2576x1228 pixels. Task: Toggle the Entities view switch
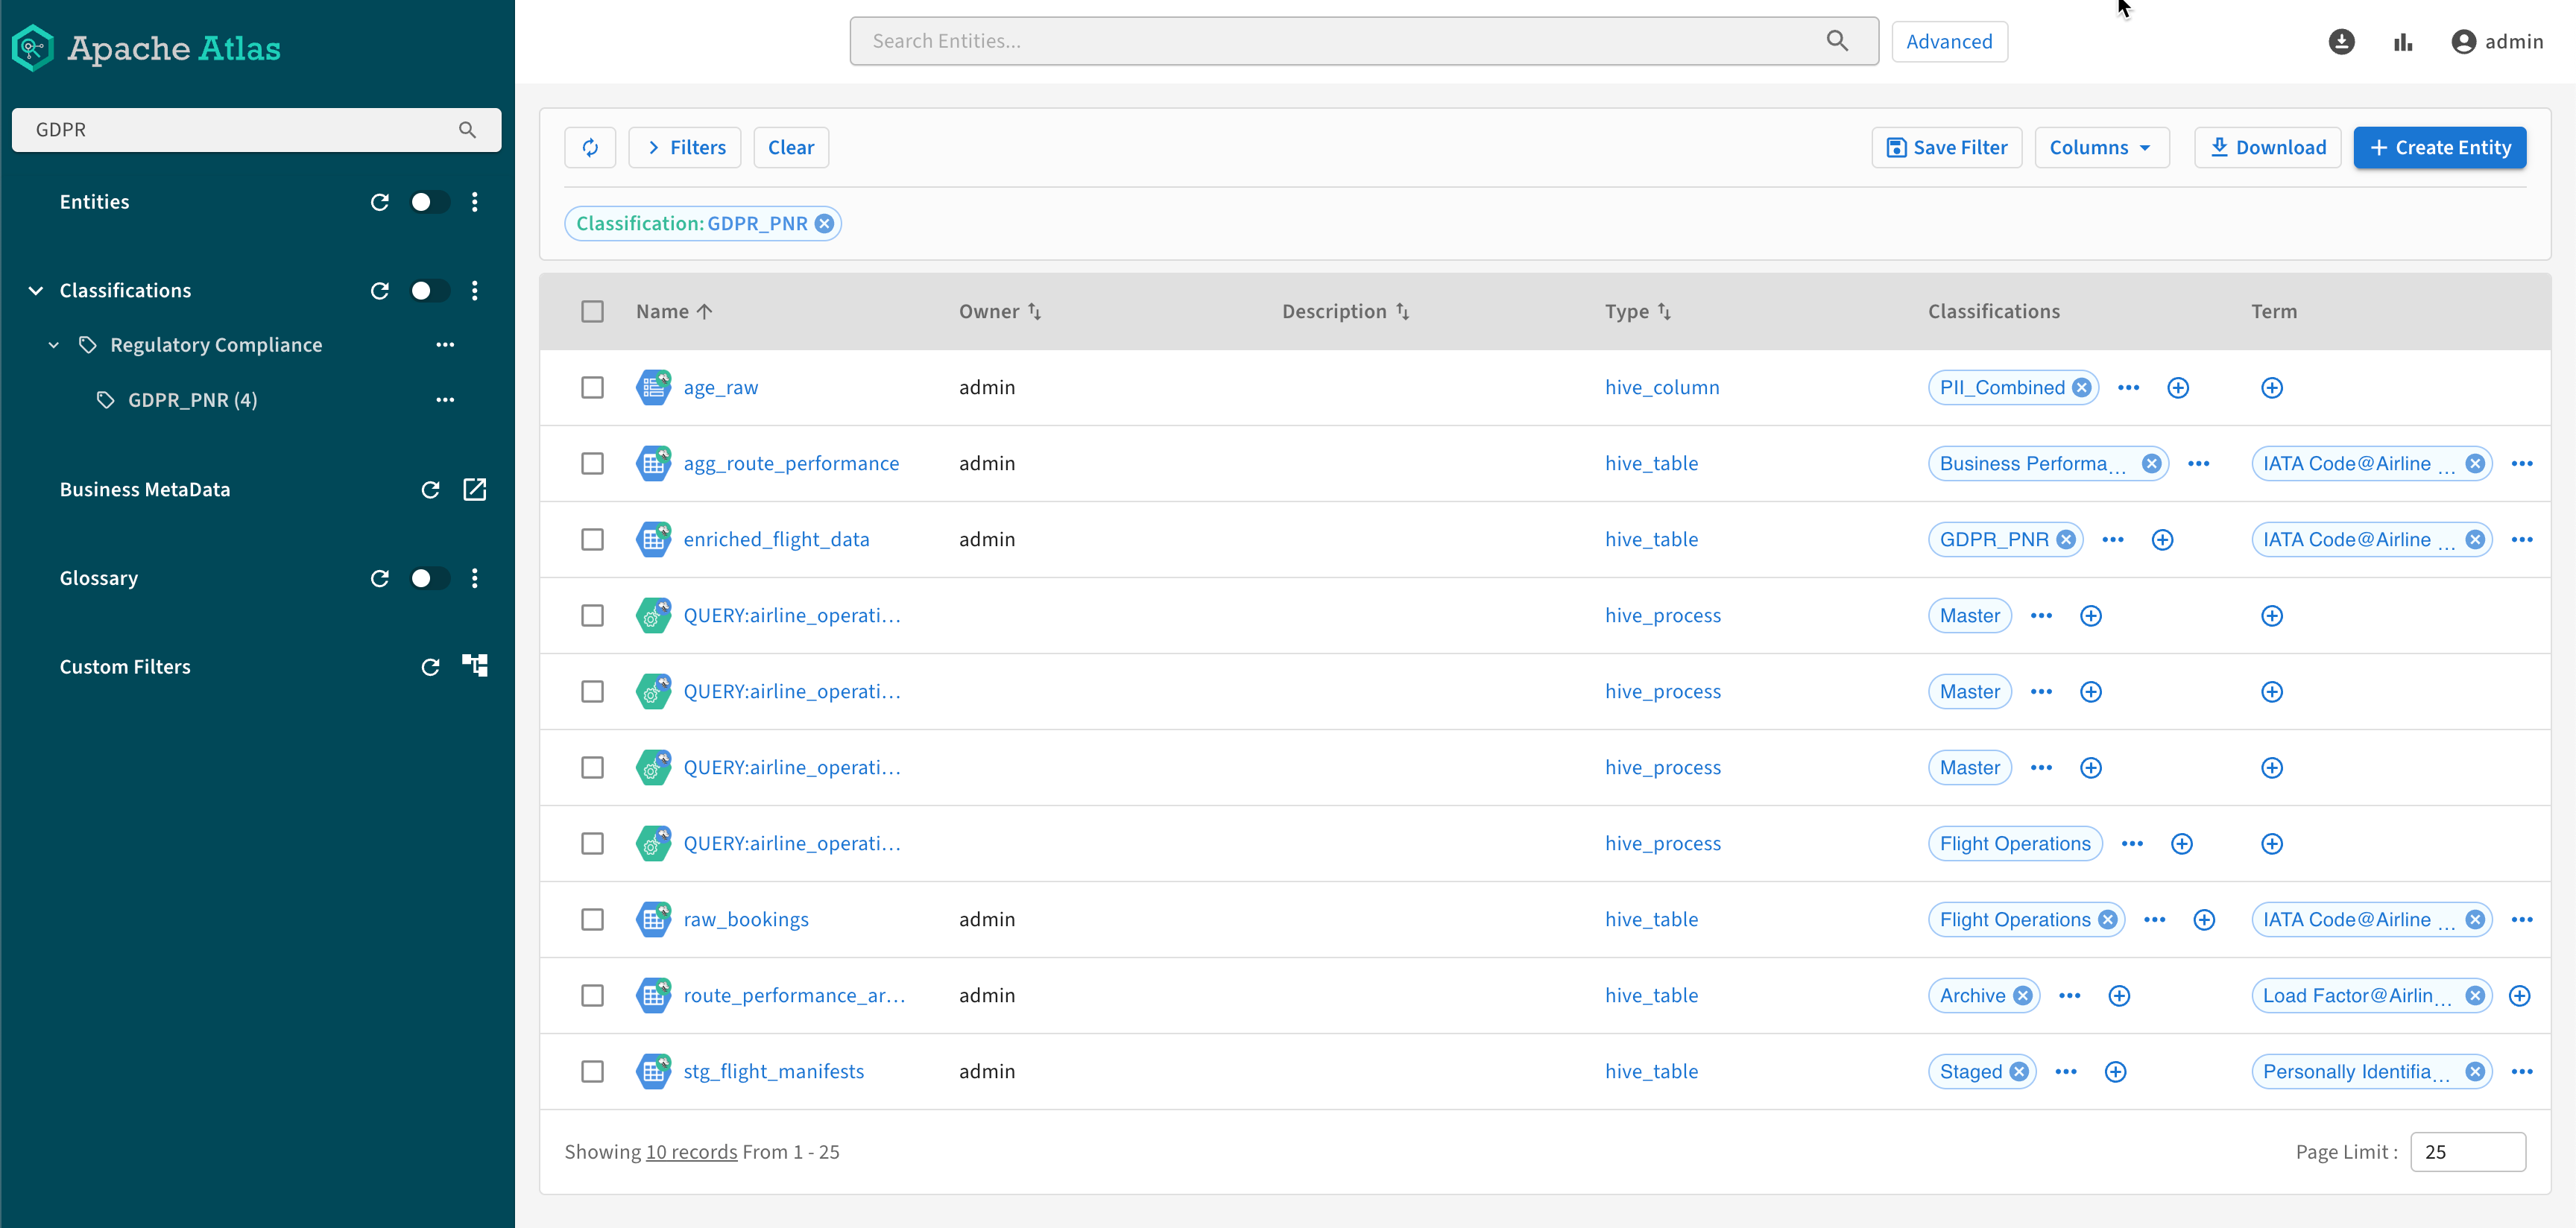click(x=429, y=203)
